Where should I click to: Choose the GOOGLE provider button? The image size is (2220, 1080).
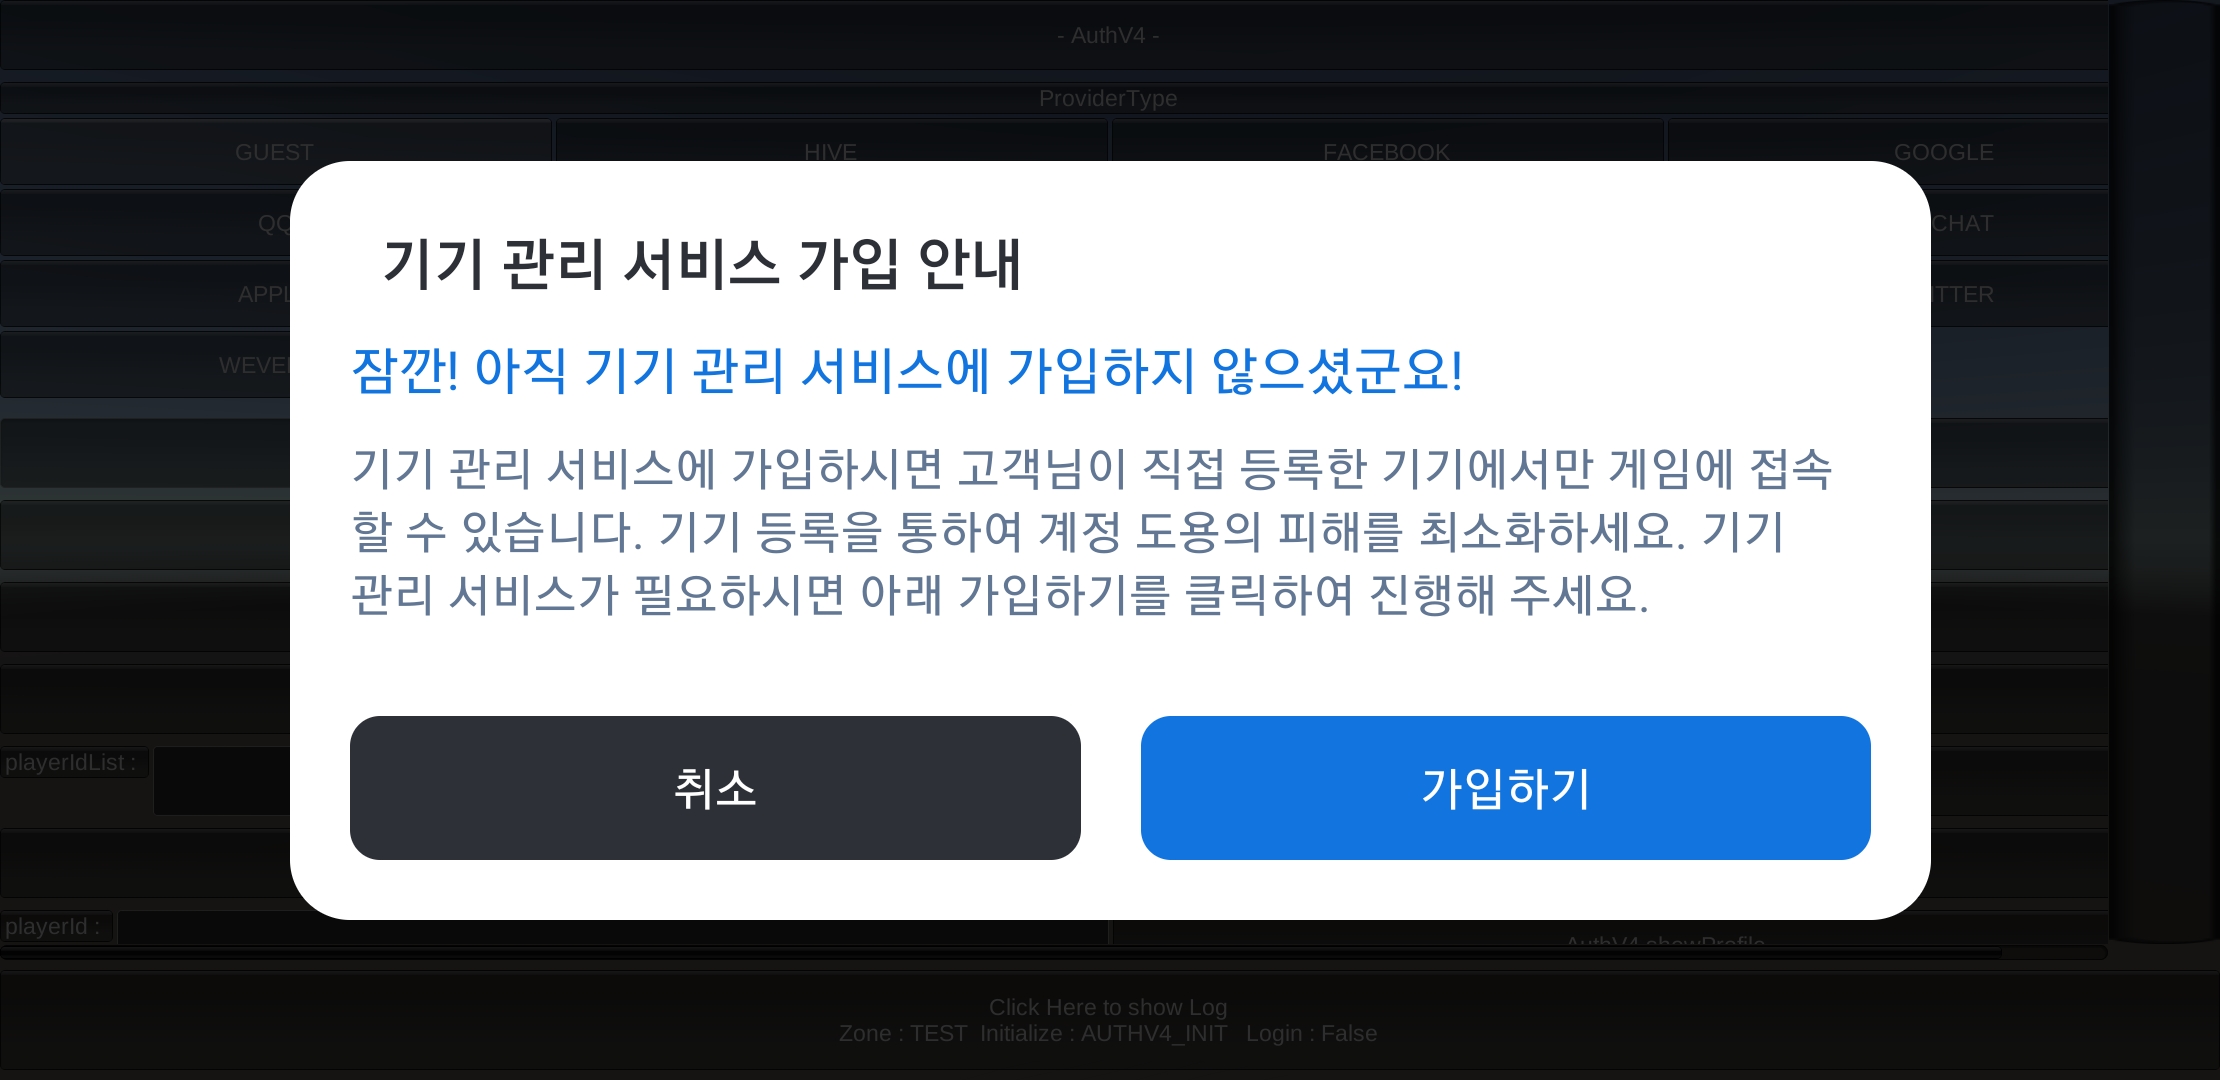(x=1943, y=152)
